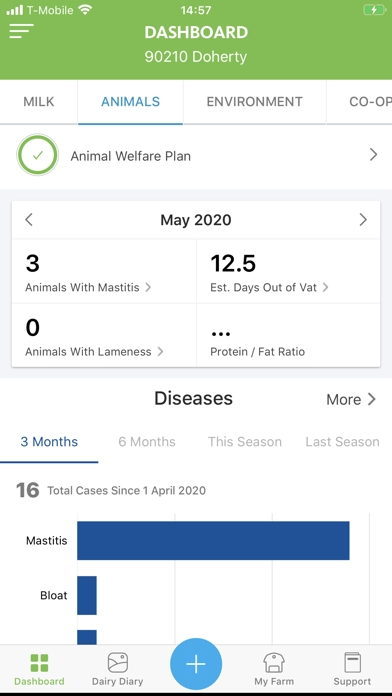
Task: Select the 6 Months period
Action: (x=147, y=442)
